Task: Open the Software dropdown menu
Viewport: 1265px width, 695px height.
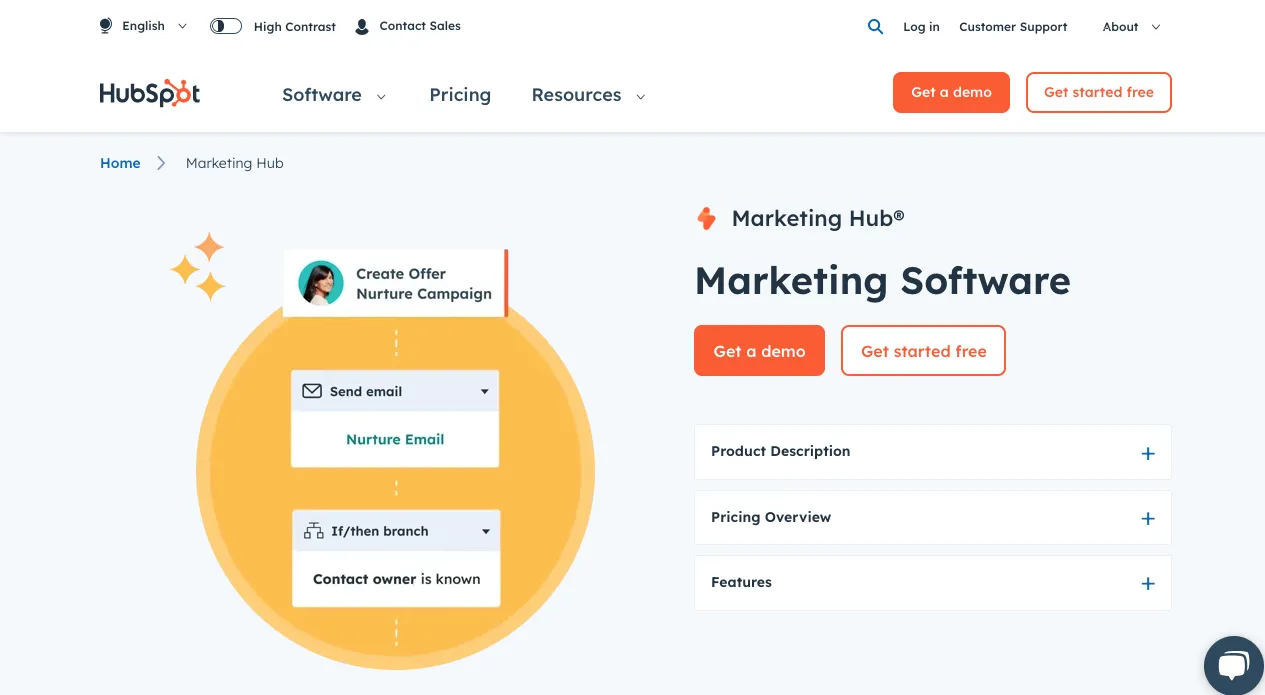Action: point(334,95)
